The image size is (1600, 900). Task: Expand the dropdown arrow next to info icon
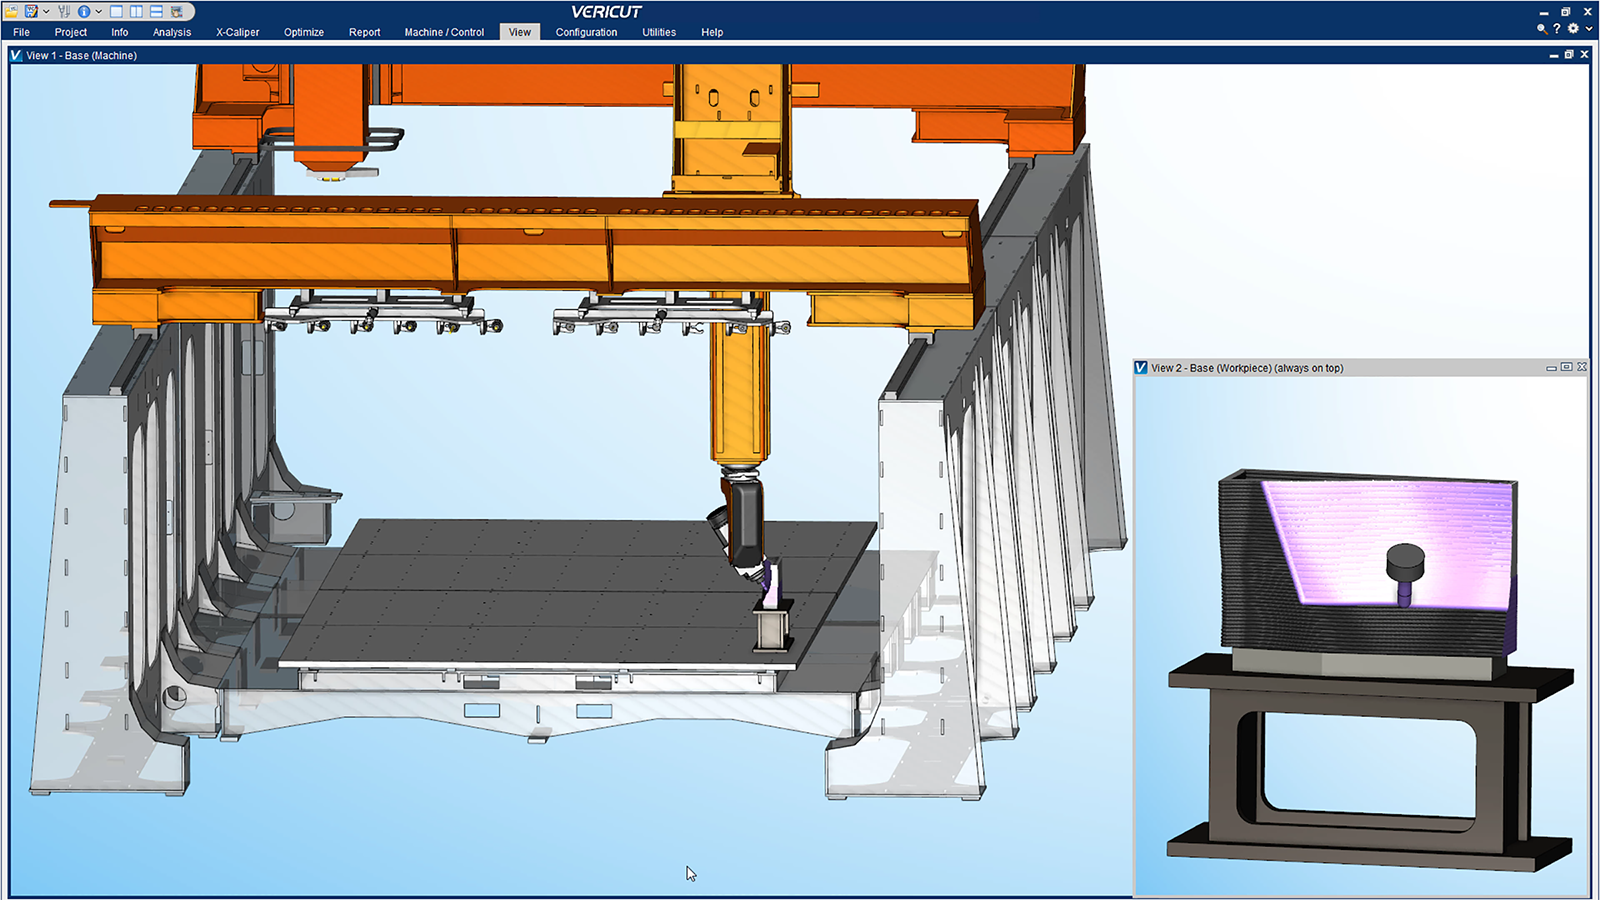(98, 12)
